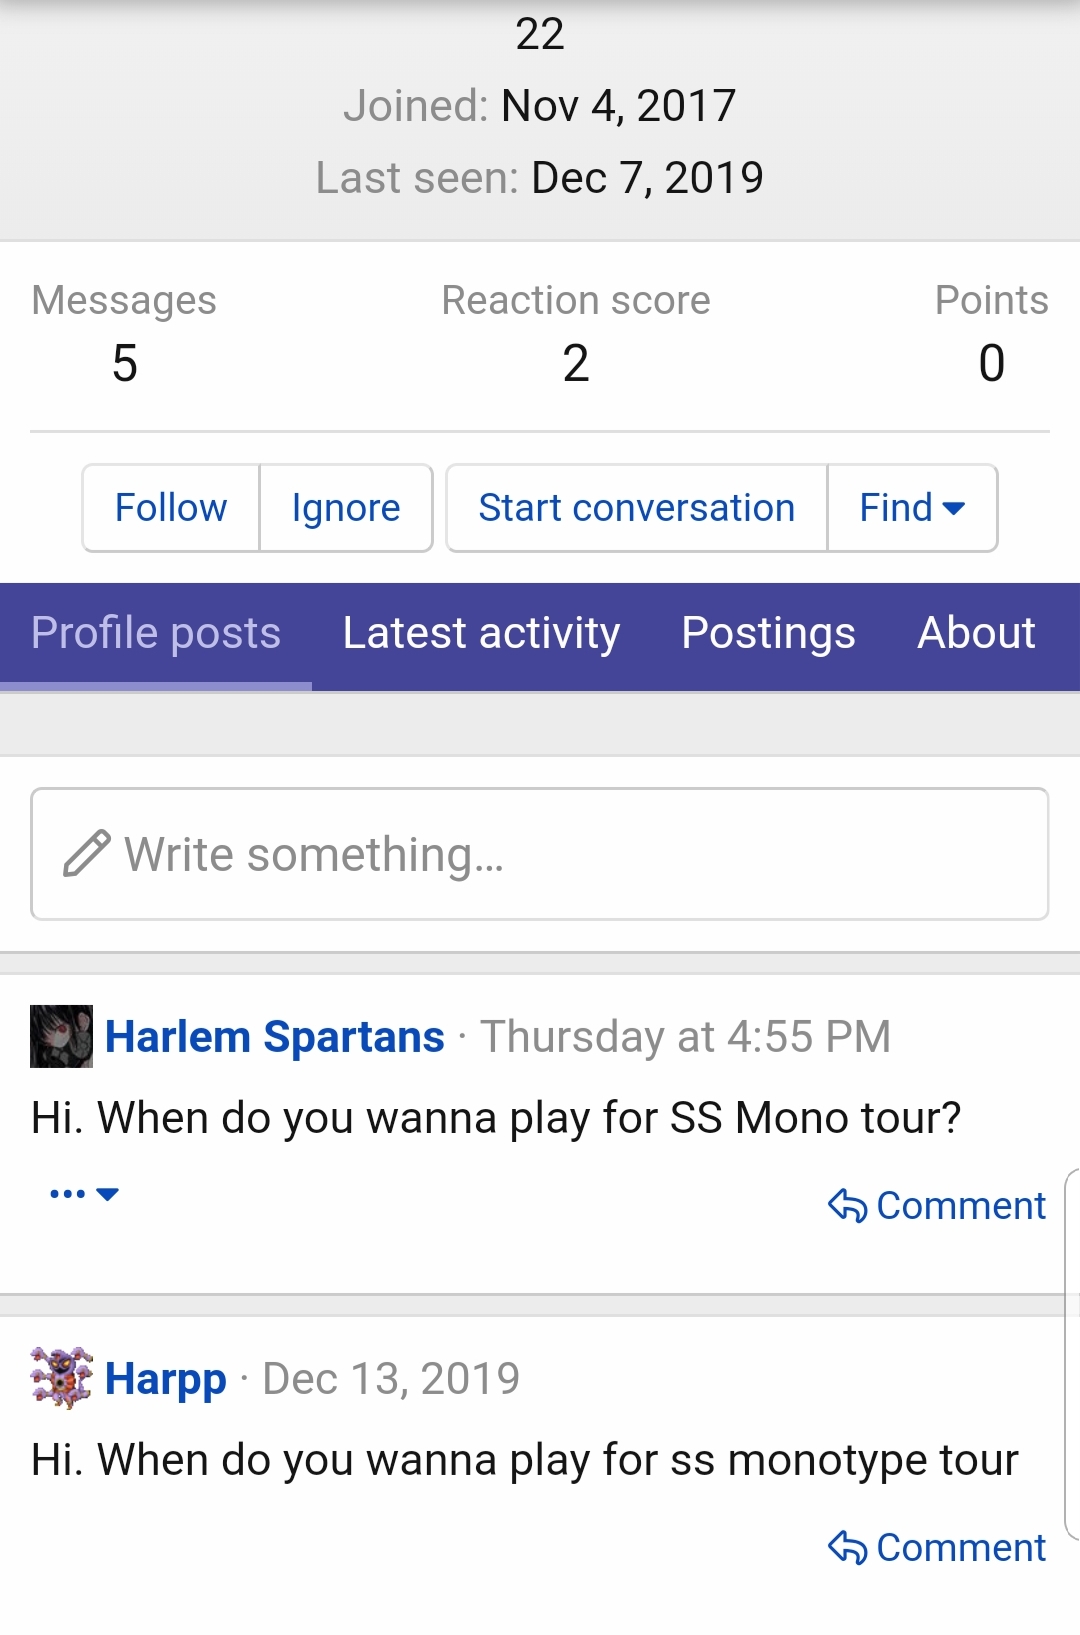Go to the About tab
This screenshot has height=1635, width=1080.
click(977, 633)
